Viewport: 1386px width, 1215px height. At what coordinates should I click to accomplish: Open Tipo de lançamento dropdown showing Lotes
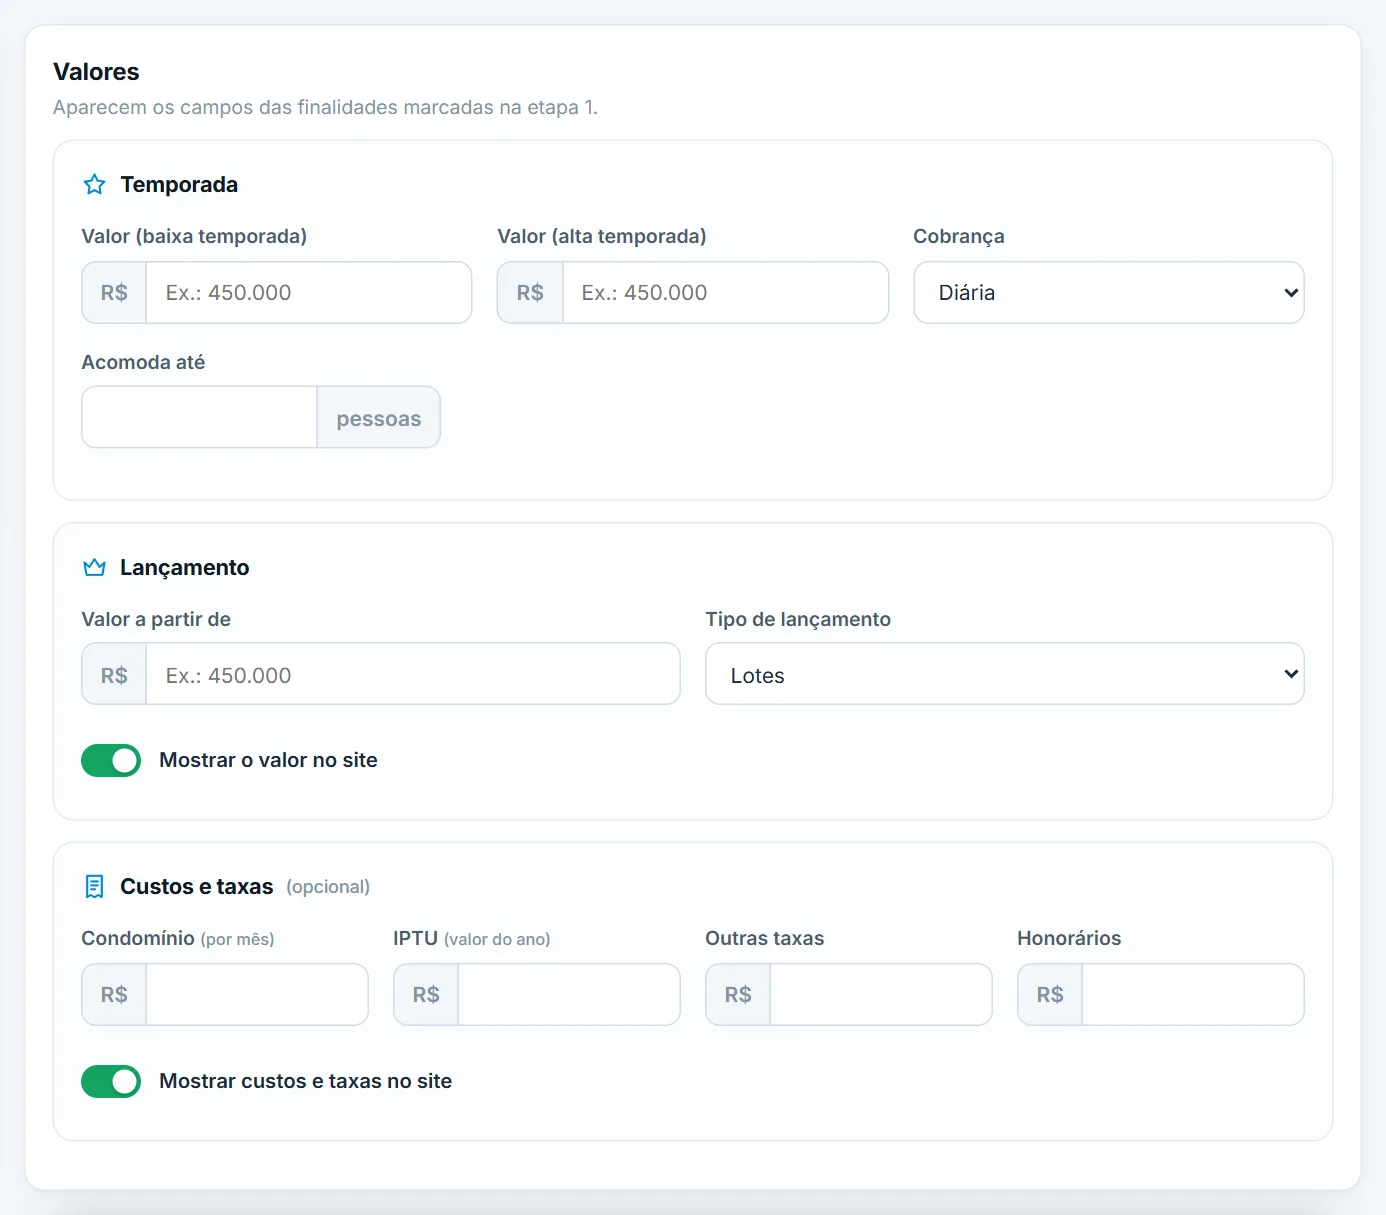coord(1005,674)
